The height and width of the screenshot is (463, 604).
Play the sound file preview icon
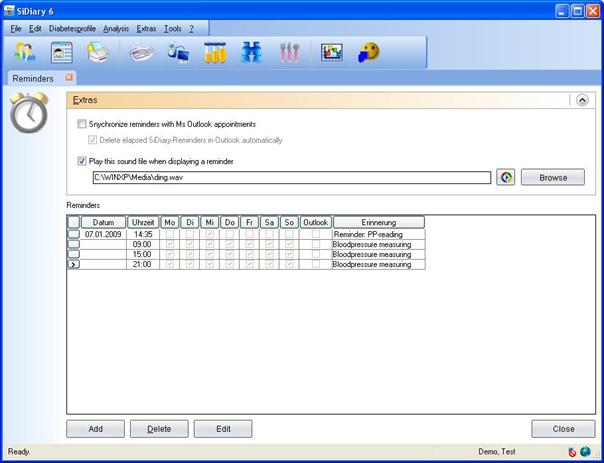coord(506,177)
